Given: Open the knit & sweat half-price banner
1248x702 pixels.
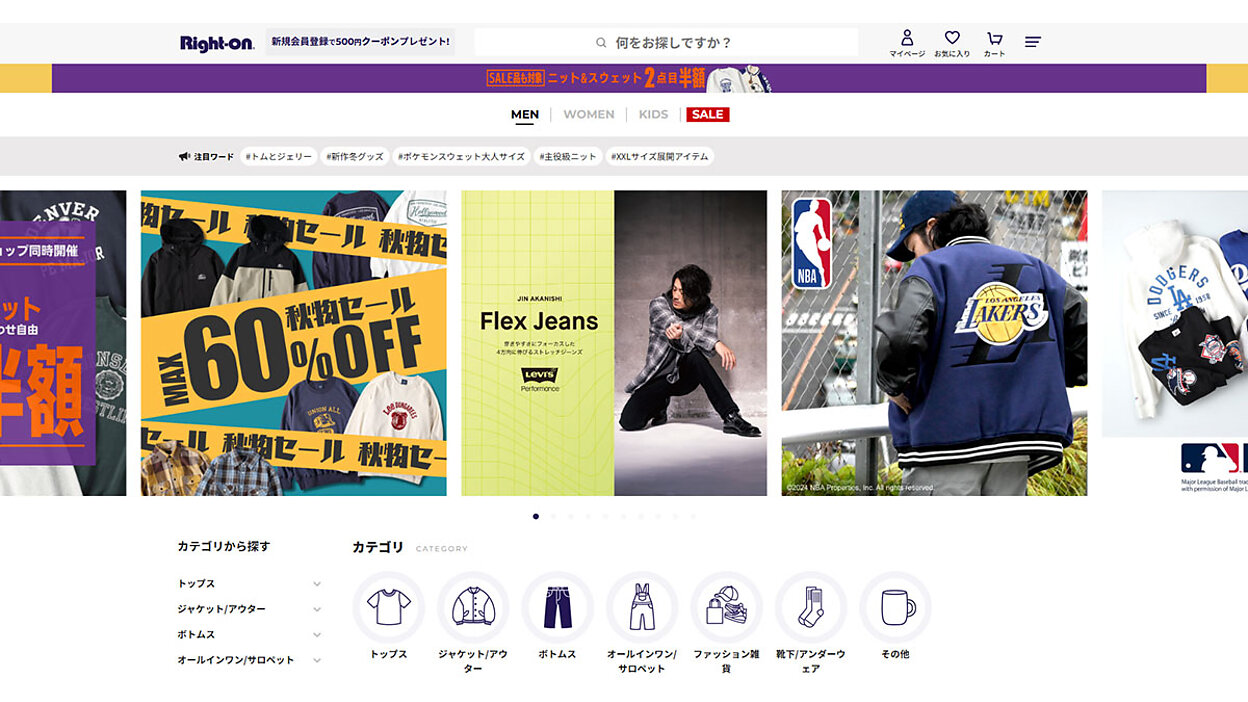Looking at the screenshot, I should 629,78.
